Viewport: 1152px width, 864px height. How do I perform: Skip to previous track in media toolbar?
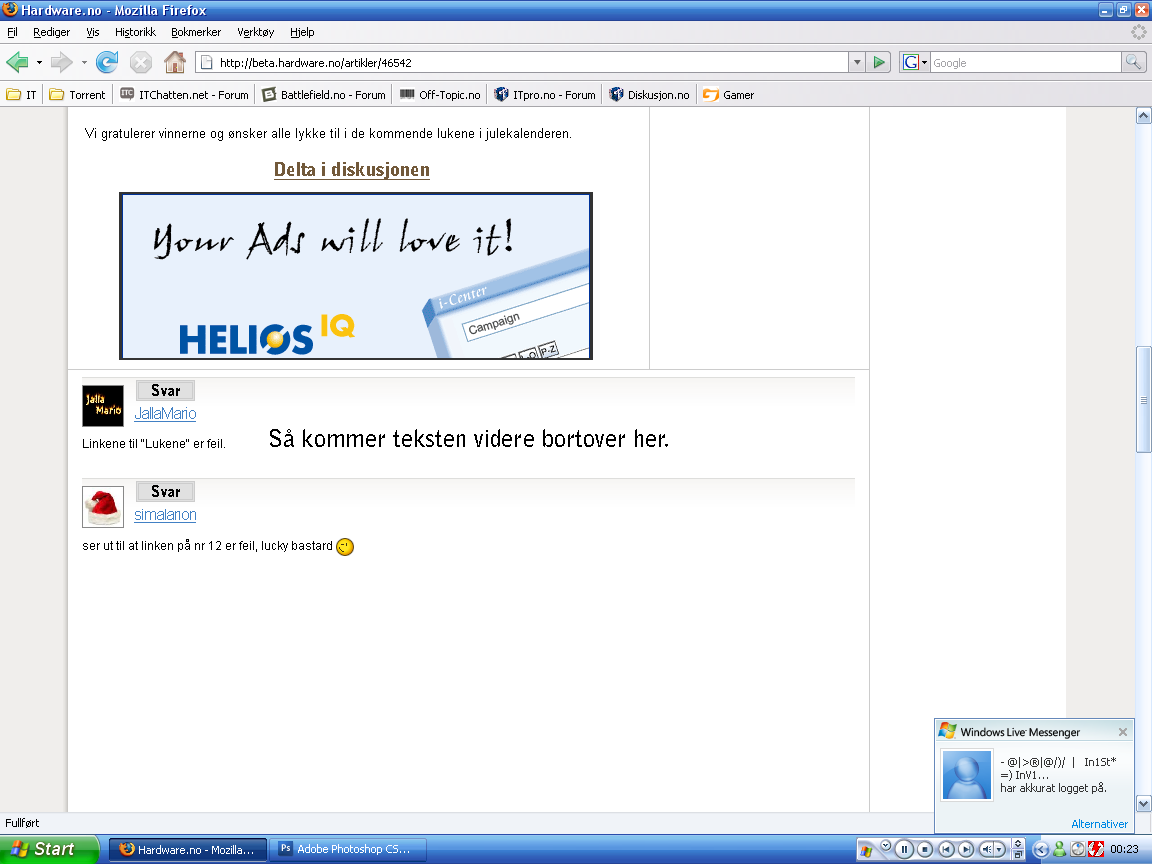946,849
